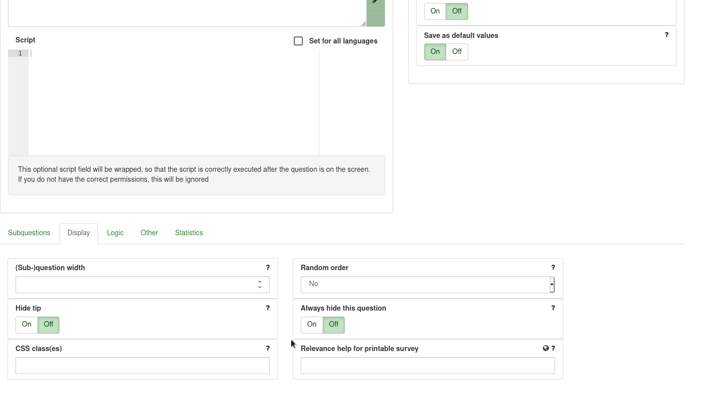Click the (Sub-)question width spinner arrows

[x=260, y=284]
